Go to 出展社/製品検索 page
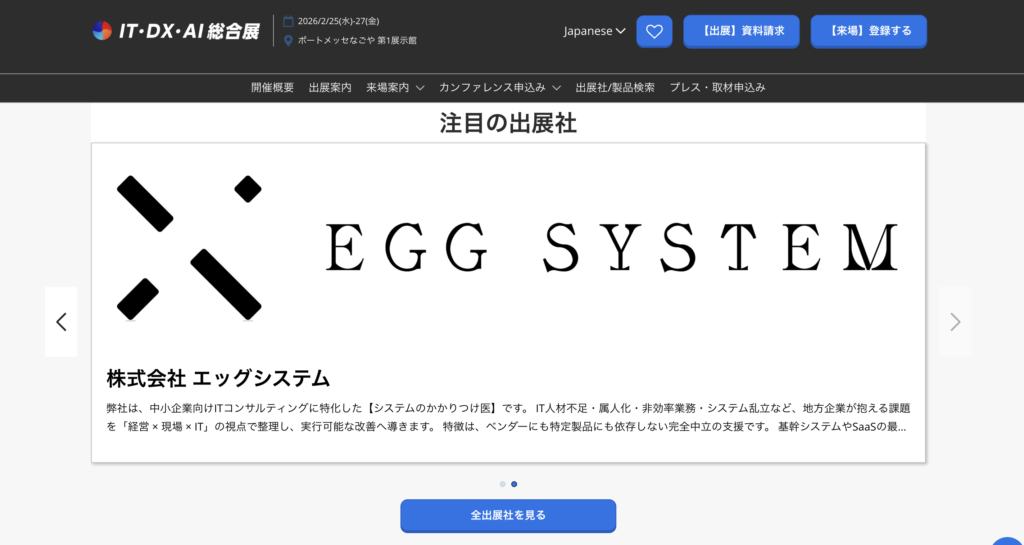The height and width of the screenshot is (545, 1024). coord(615,88)
